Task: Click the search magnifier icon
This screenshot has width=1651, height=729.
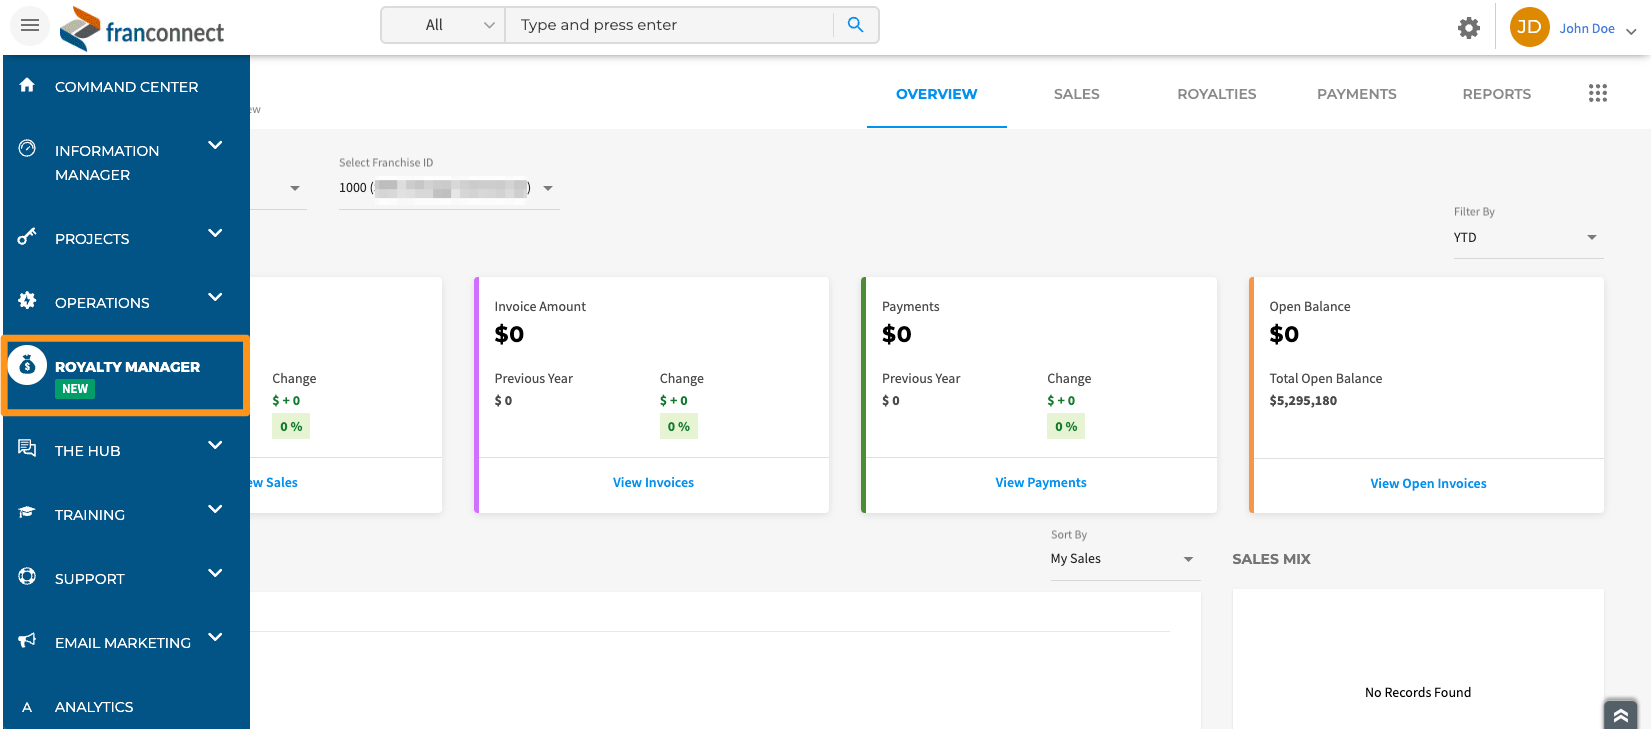Action: (855, 25)
